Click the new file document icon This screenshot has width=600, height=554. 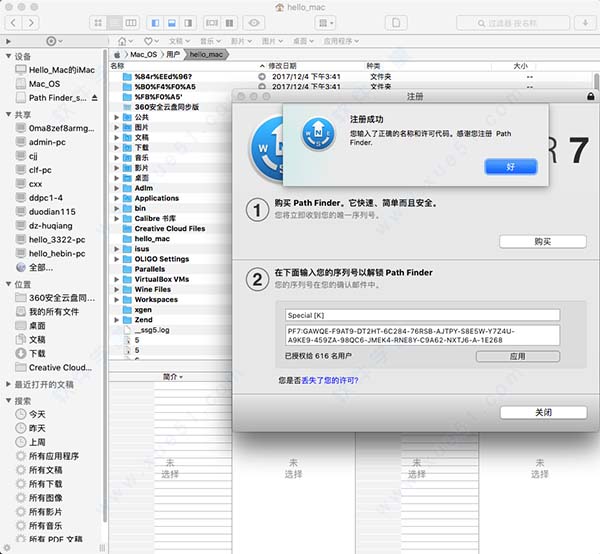pyautogui.click(x=396, y=23)
